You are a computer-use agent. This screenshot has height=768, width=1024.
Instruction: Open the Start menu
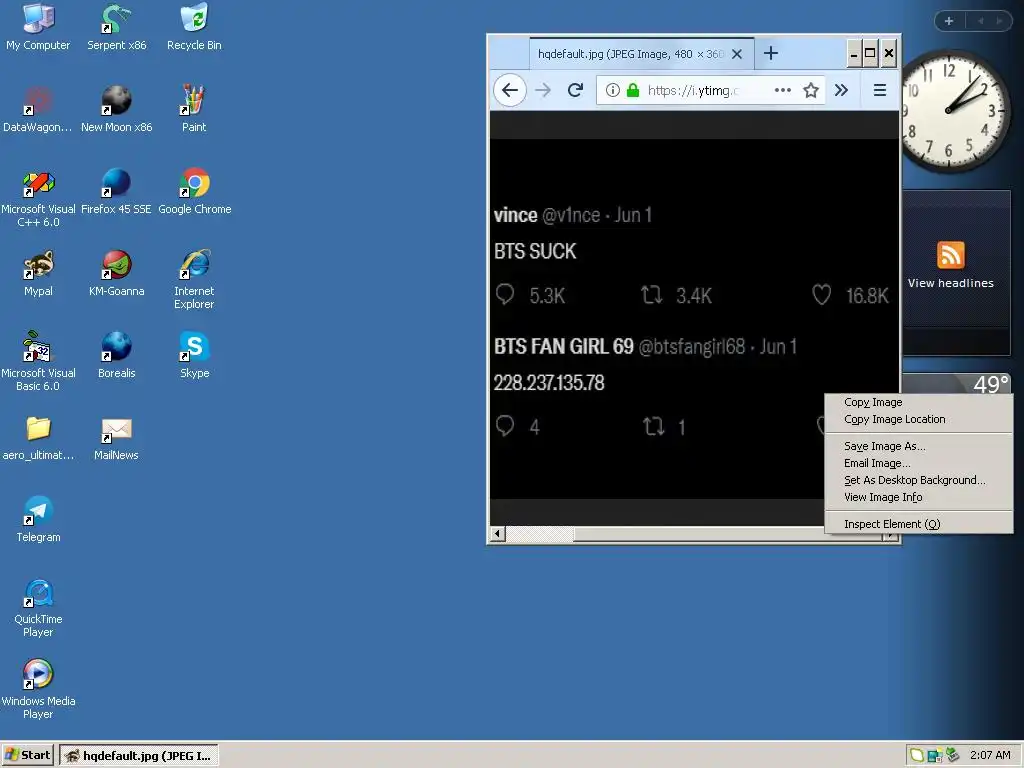(28, 755)
